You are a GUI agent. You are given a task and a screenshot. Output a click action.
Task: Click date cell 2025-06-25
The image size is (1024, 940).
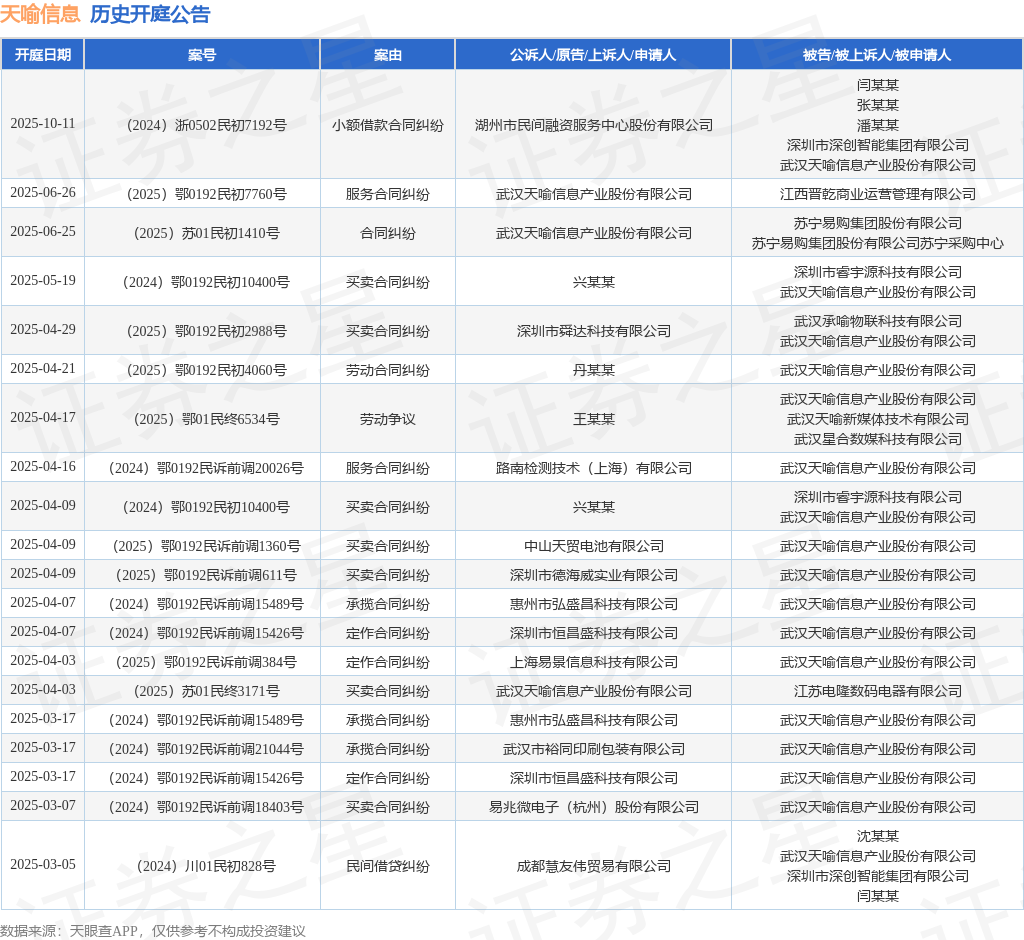click(42, 232)
